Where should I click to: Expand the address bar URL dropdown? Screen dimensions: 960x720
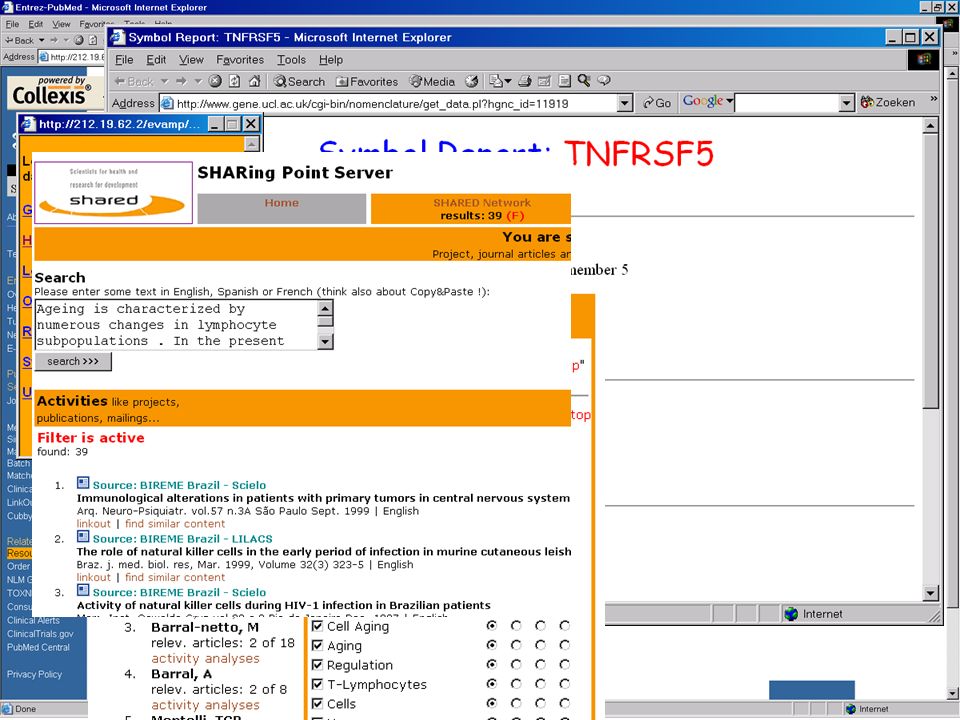point(624,103)
